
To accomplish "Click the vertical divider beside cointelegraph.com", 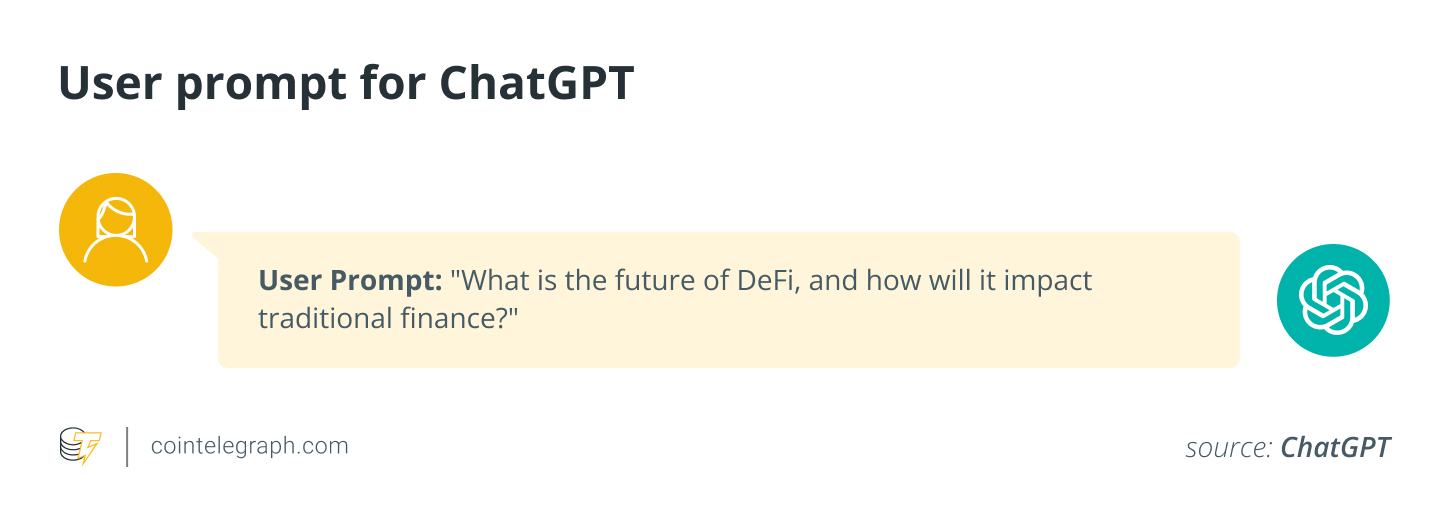I will 127,446.
